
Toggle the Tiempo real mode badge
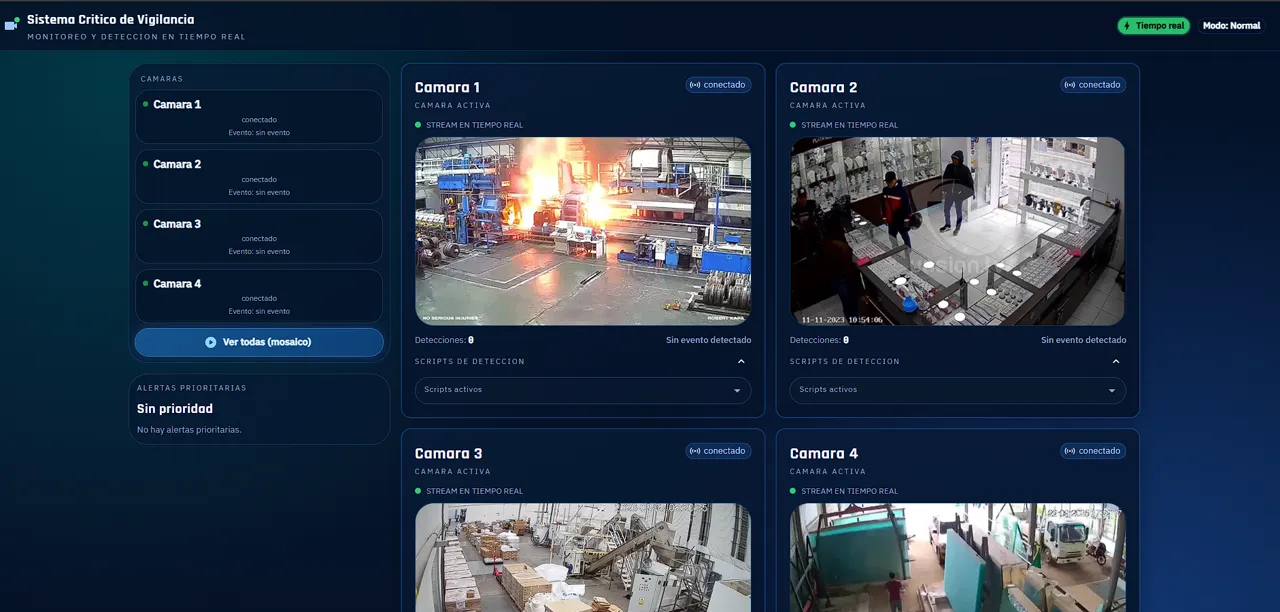click(x=1154, y=26)
